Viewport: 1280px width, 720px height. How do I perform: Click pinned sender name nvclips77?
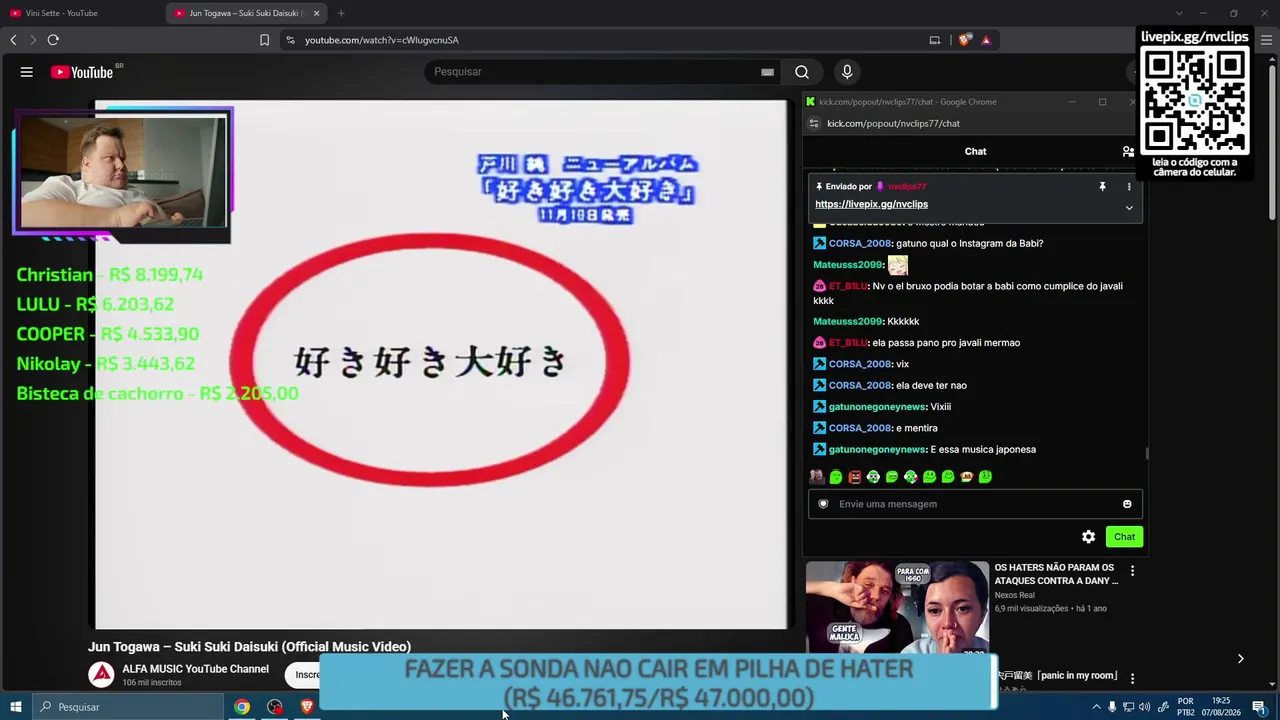click(x=907, y=187)
